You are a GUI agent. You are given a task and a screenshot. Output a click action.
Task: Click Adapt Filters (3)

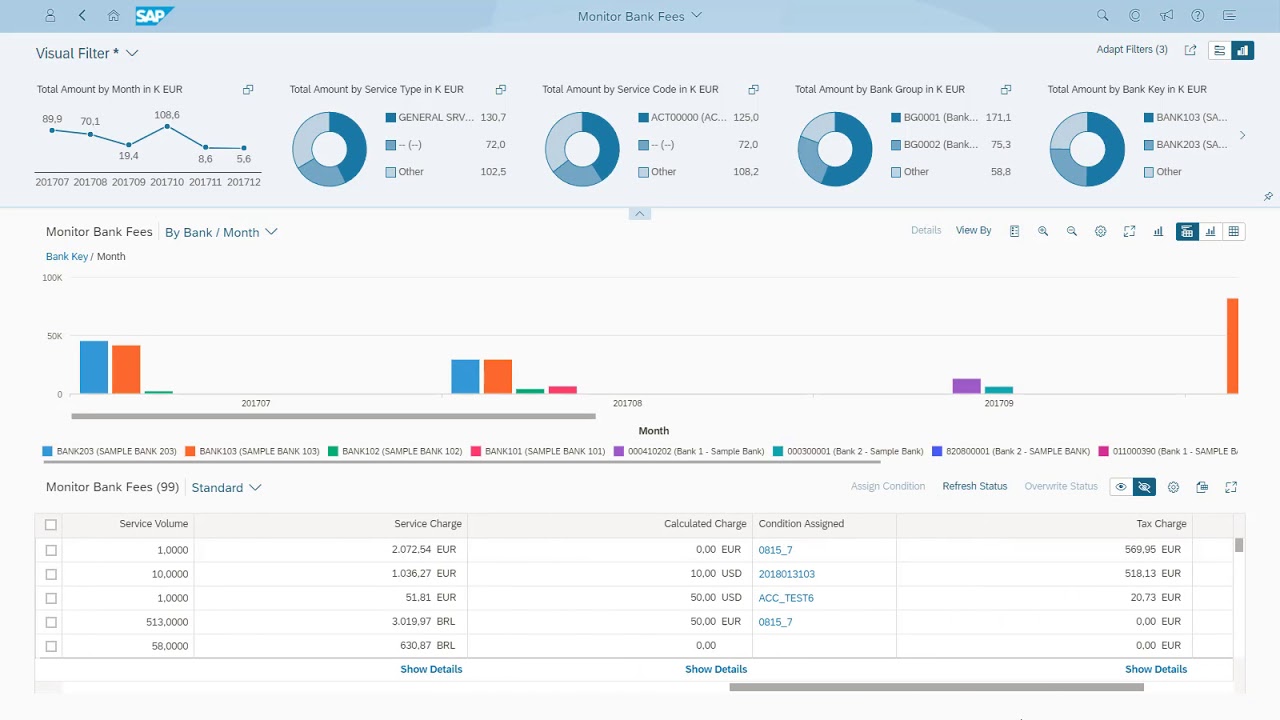[x=1132, y=49]
